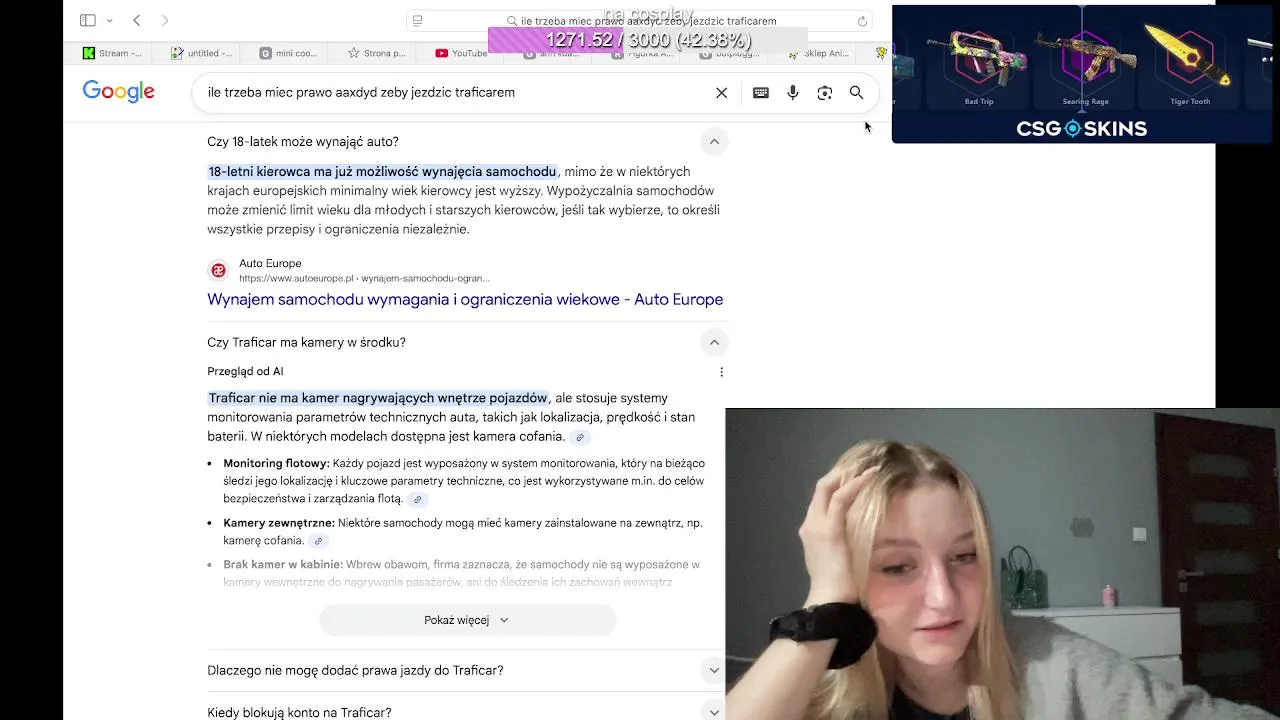The height and width of the screenshot is (720, 1280).
Task: Open source link after 'kamera cofania.'
Action: point(580,437)
